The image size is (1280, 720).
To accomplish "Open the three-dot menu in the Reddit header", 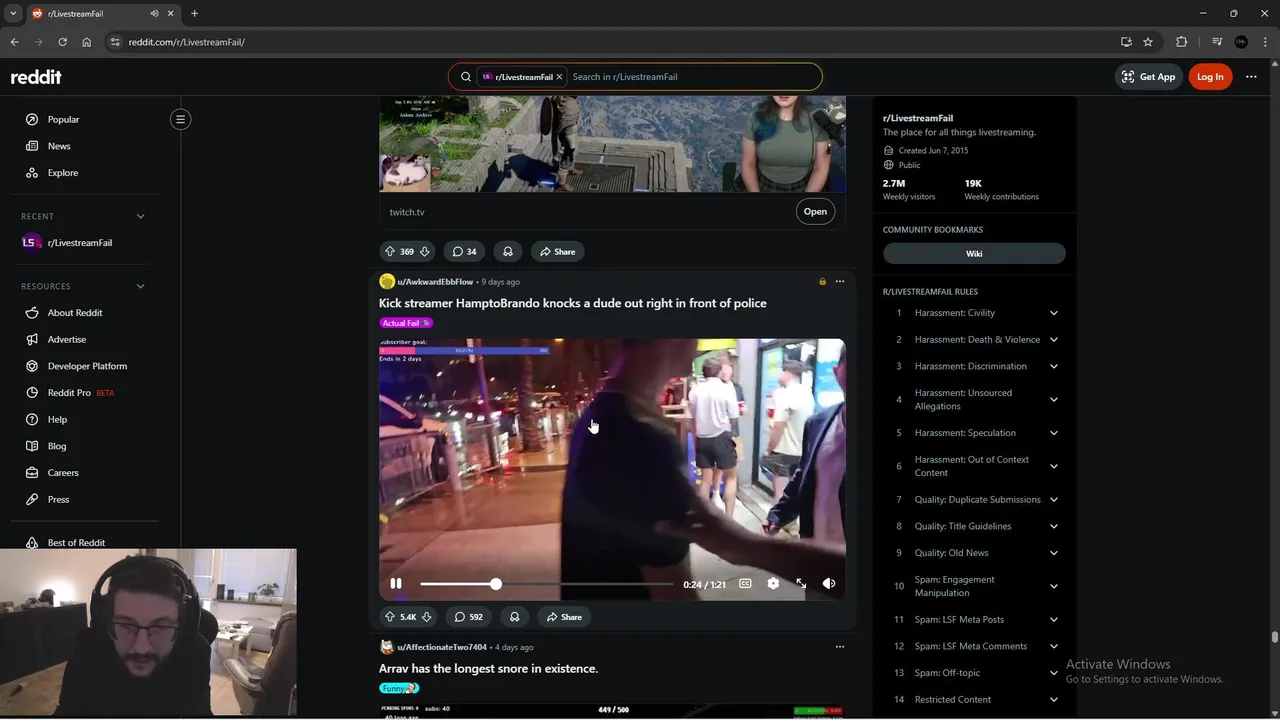I will tap(1251, 77).
